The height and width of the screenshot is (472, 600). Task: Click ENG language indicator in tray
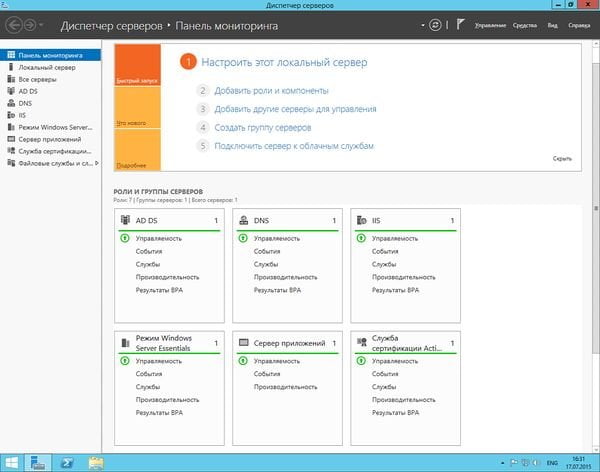click(x=552, y=463)
